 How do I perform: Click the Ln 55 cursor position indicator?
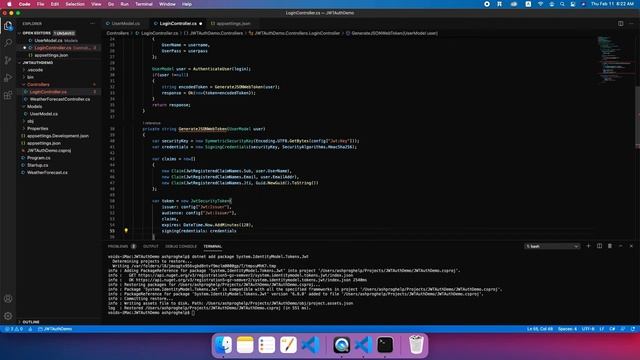click(x=540, y=329)
